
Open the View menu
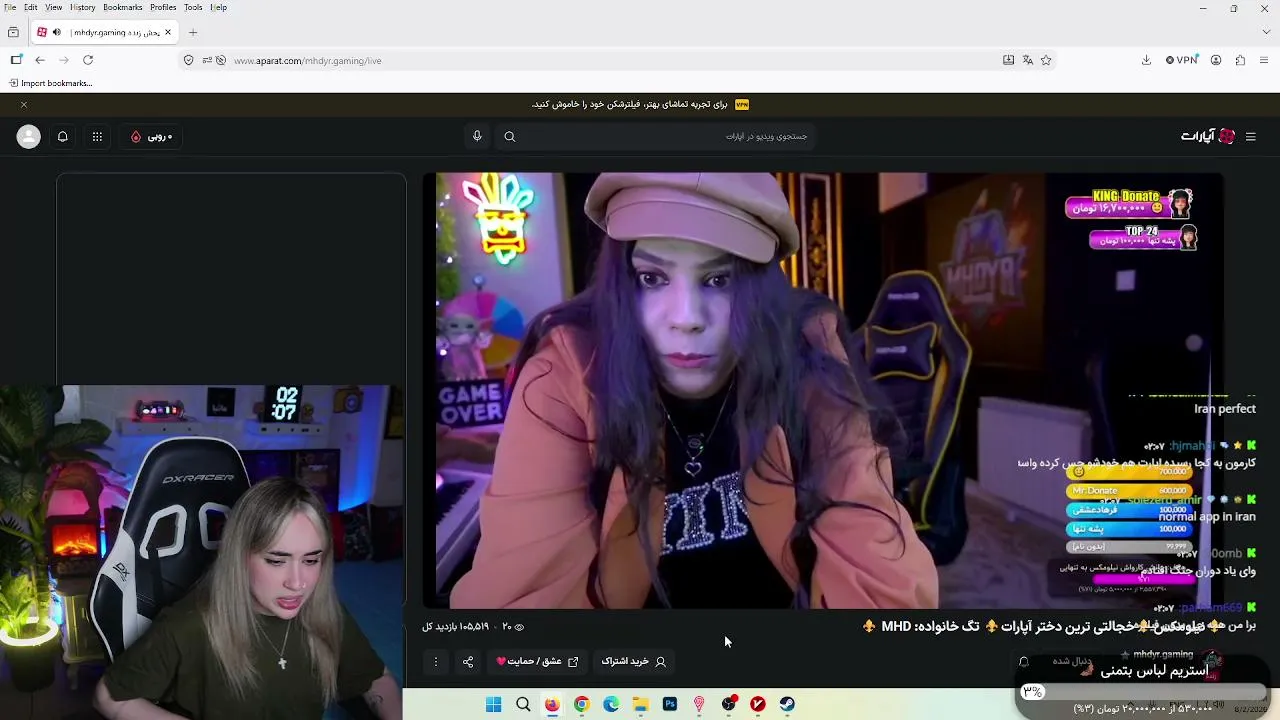point(54,7)
